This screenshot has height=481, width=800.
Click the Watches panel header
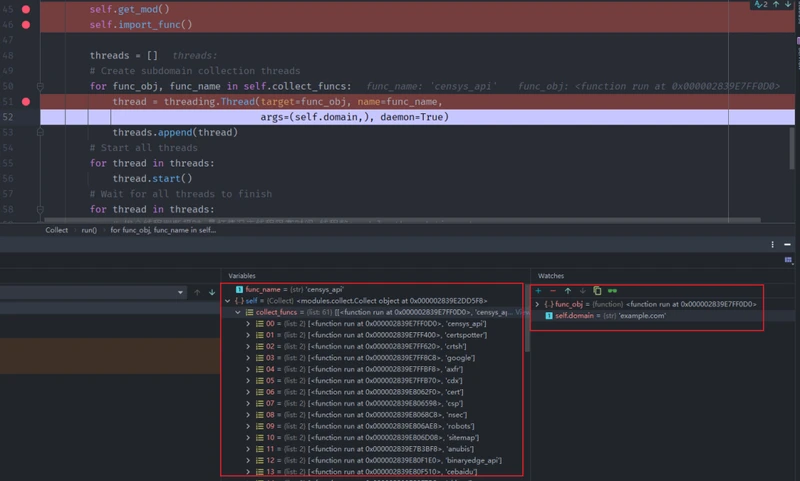[551, 275]
